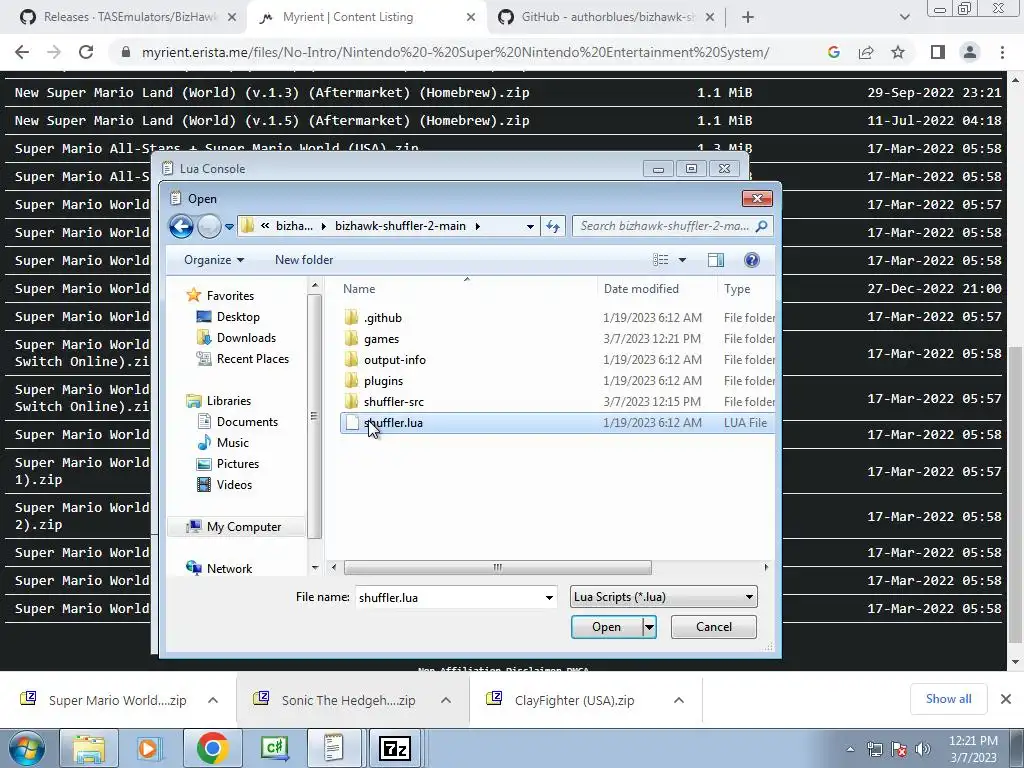Click the help question mark icon
Screen dimensions: 1024x768
[752, 260]
